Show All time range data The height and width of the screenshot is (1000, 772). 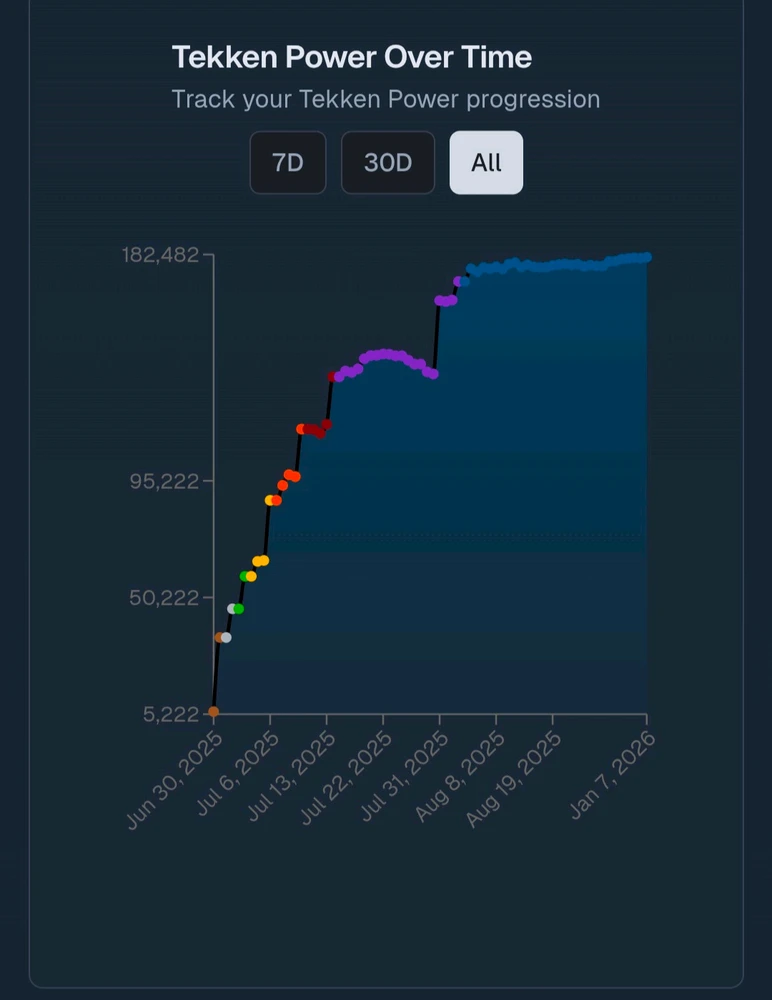pos(486,162)
